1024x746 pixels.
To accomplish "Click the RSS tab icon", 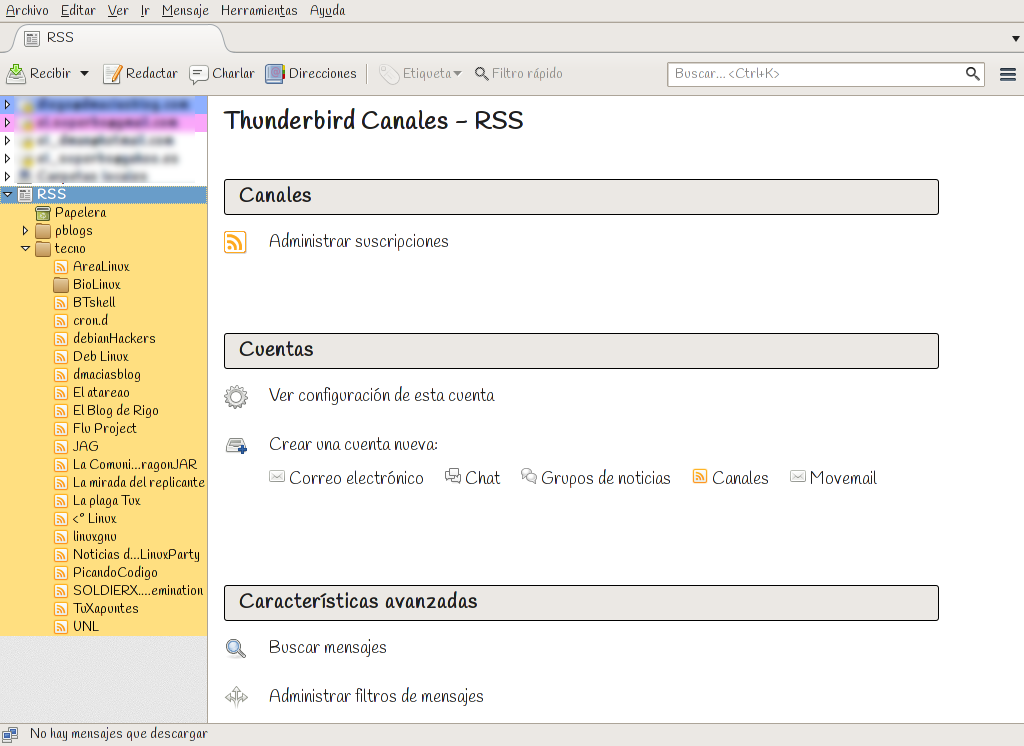I will pyautogui.click(x=31, y=39).
